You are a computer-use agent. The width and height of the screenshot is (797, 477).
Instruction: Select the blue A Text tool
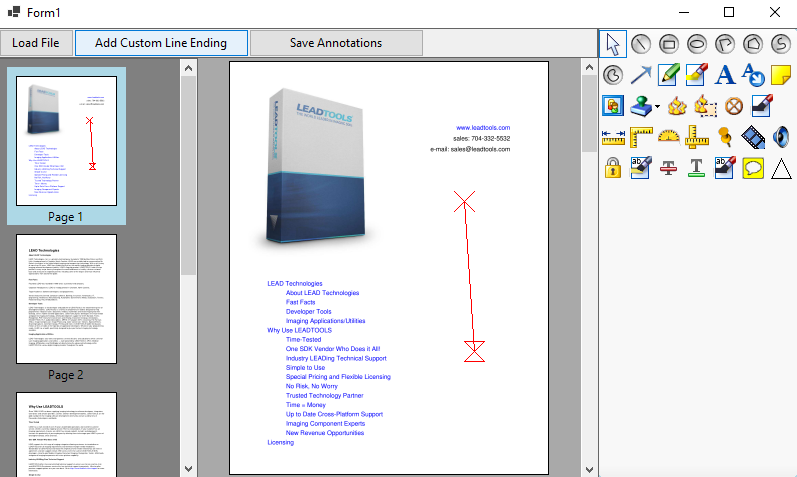(725, 75)
